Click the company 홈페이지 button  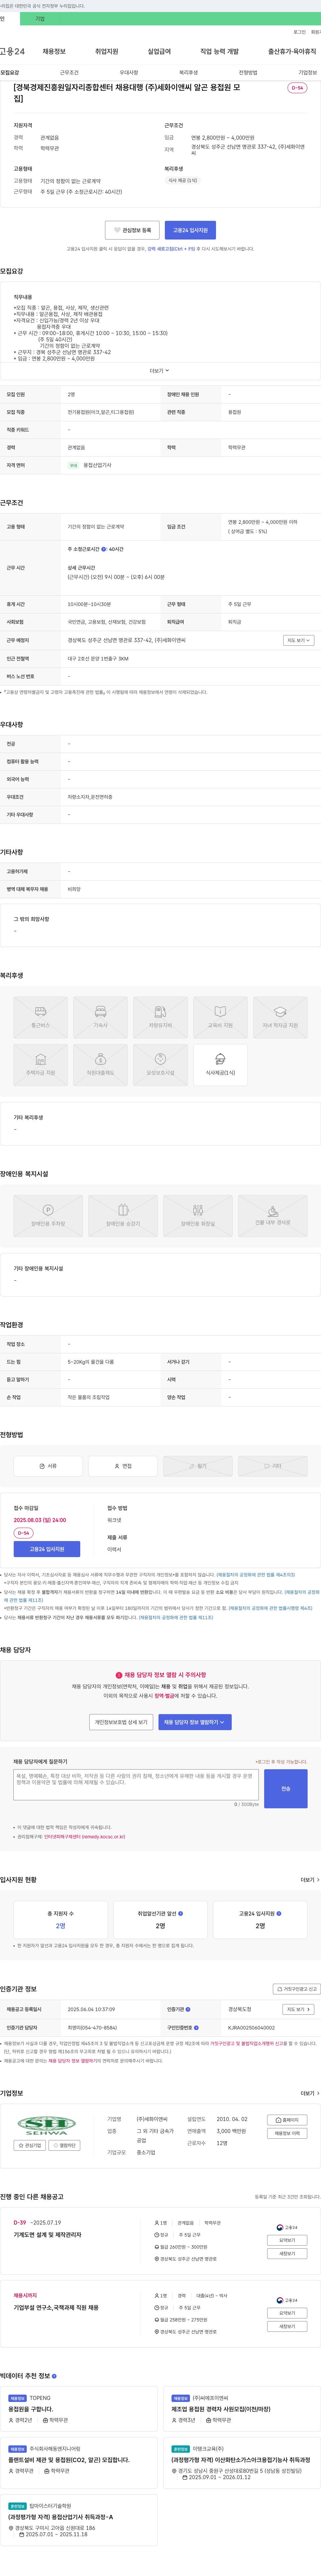click(x=287, y=2120)
